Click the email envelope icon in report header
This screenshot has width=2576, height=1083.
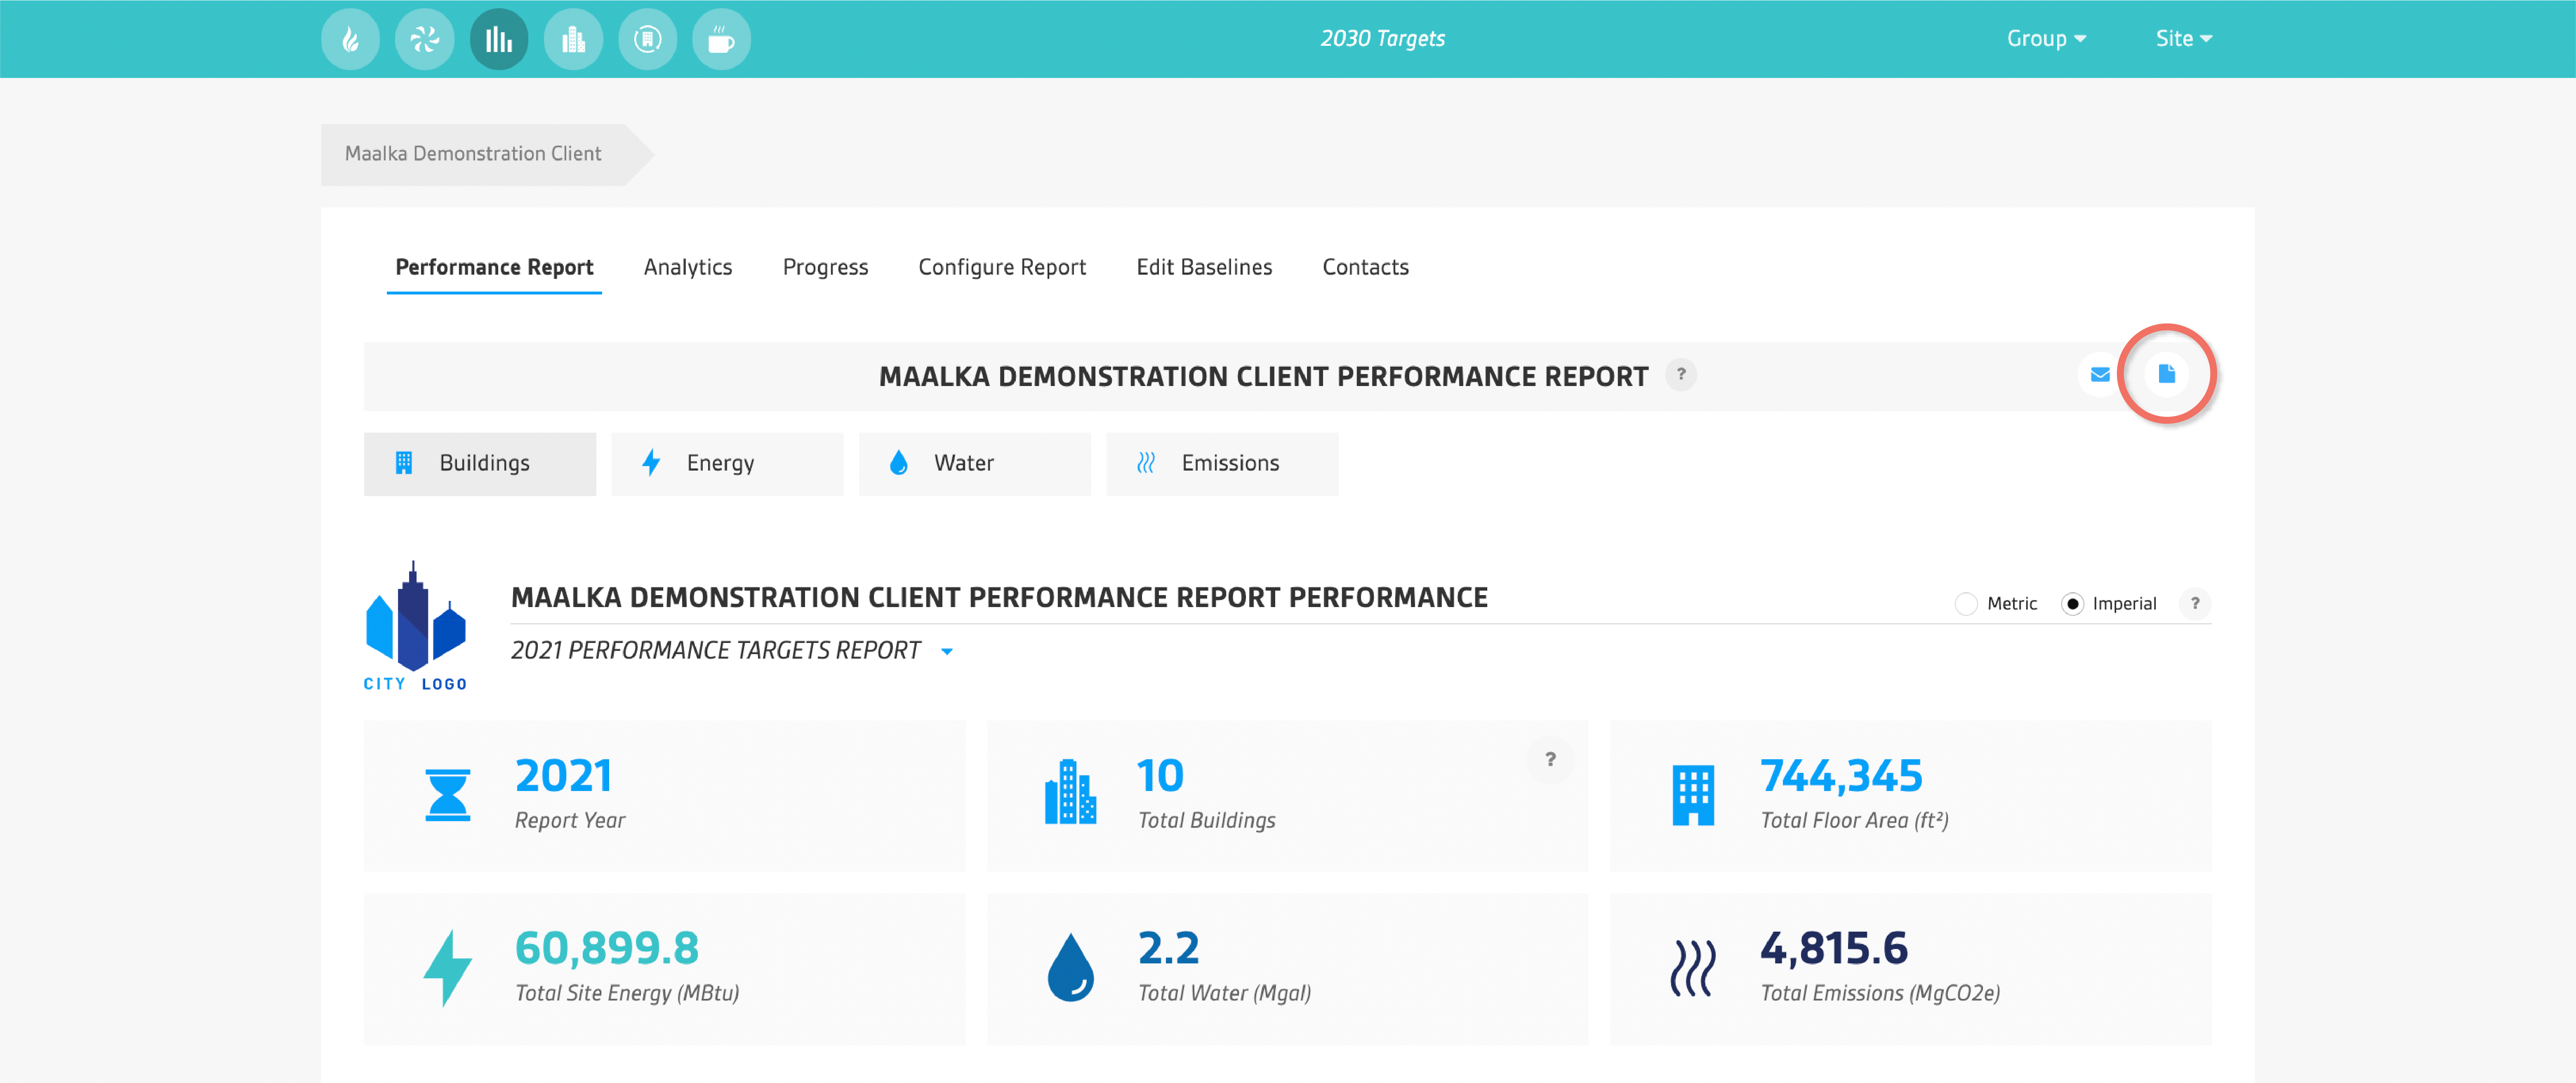click(x=2100, y=375)
